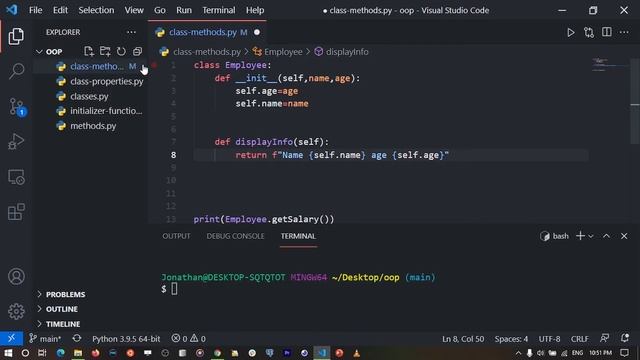The width and height of the screenshot is (640, 360).
Task: Open the Explorer view in activity bar
Action: pos(16,37)
